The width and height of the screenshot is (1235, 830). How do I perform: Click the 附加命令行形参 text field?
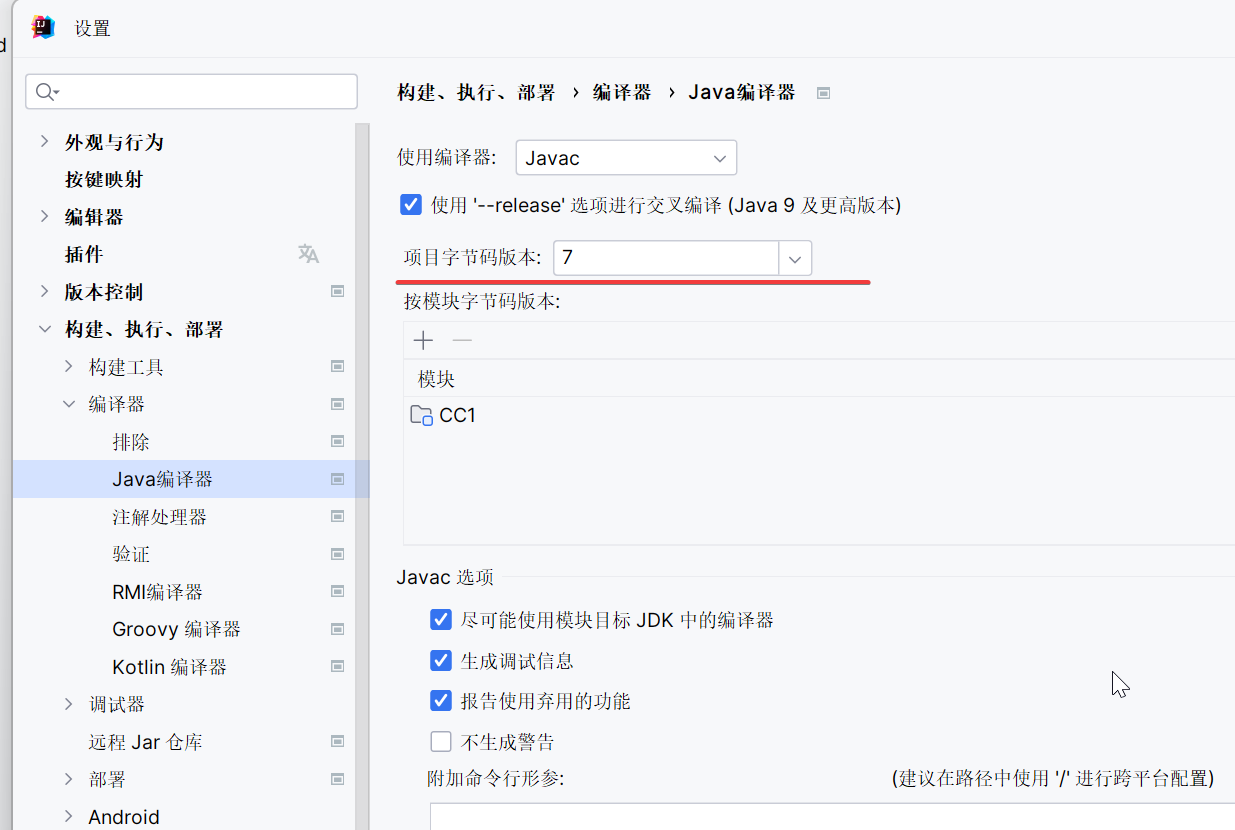[830, 815]
